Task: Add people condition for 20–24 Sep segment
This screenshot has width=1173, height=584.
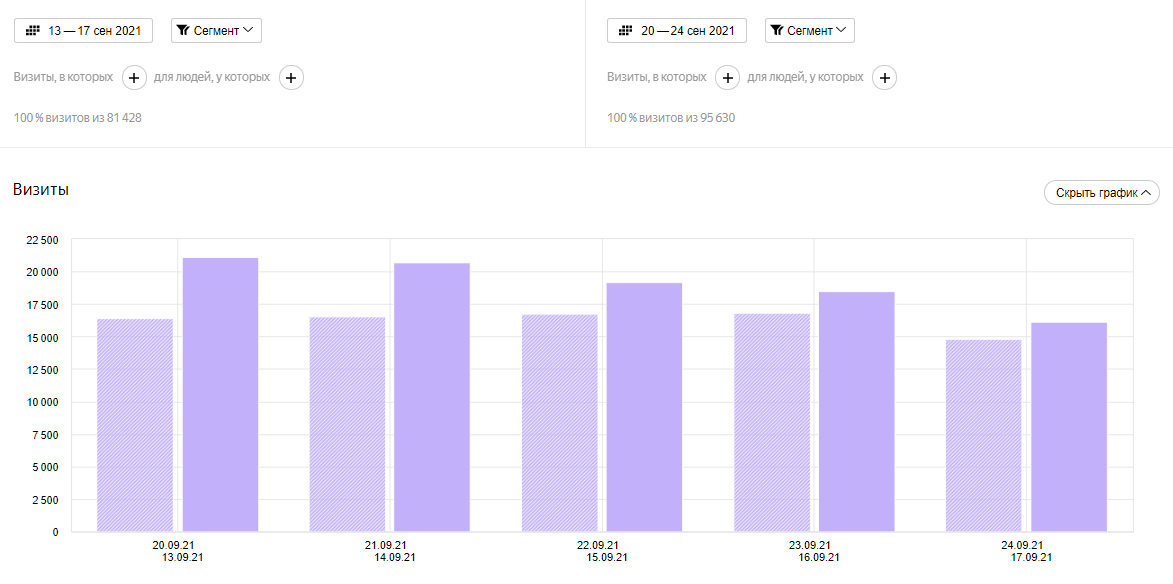Action: tap(884, 77)
